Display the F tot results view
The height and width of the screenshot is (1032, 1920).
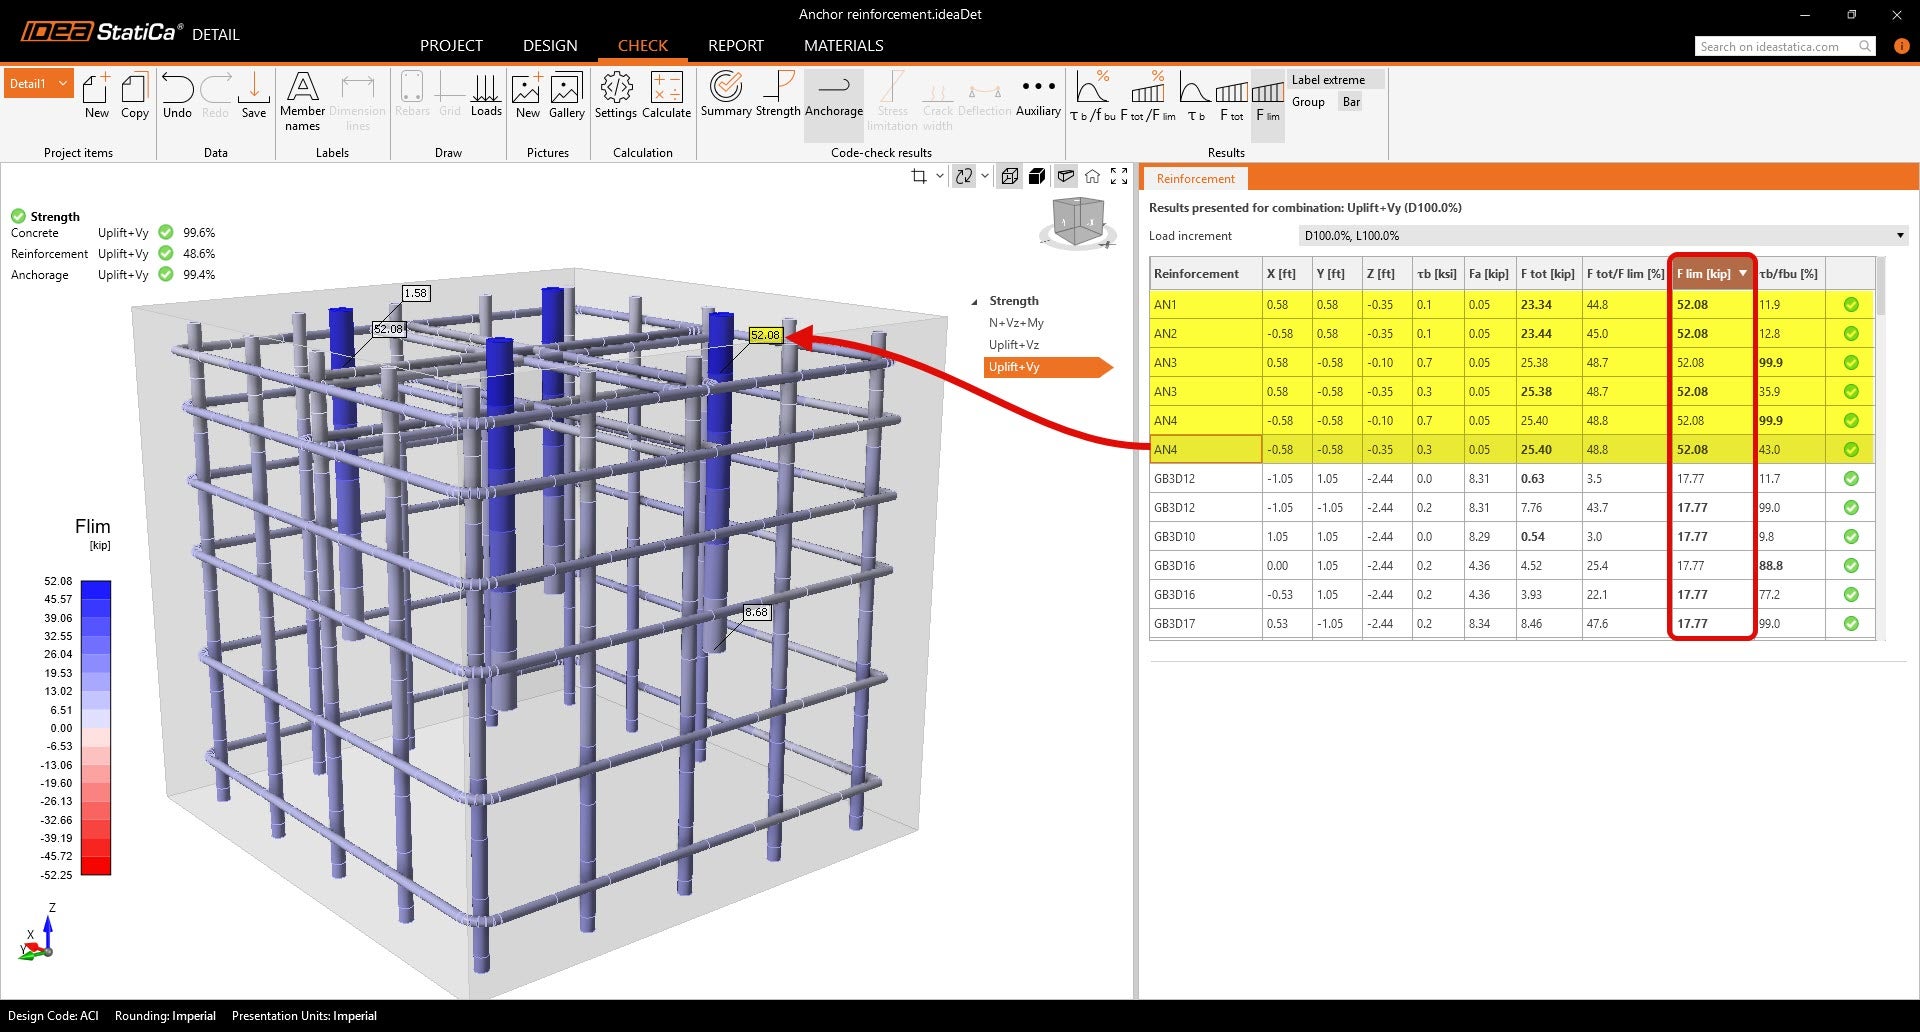coord(1230,98)
